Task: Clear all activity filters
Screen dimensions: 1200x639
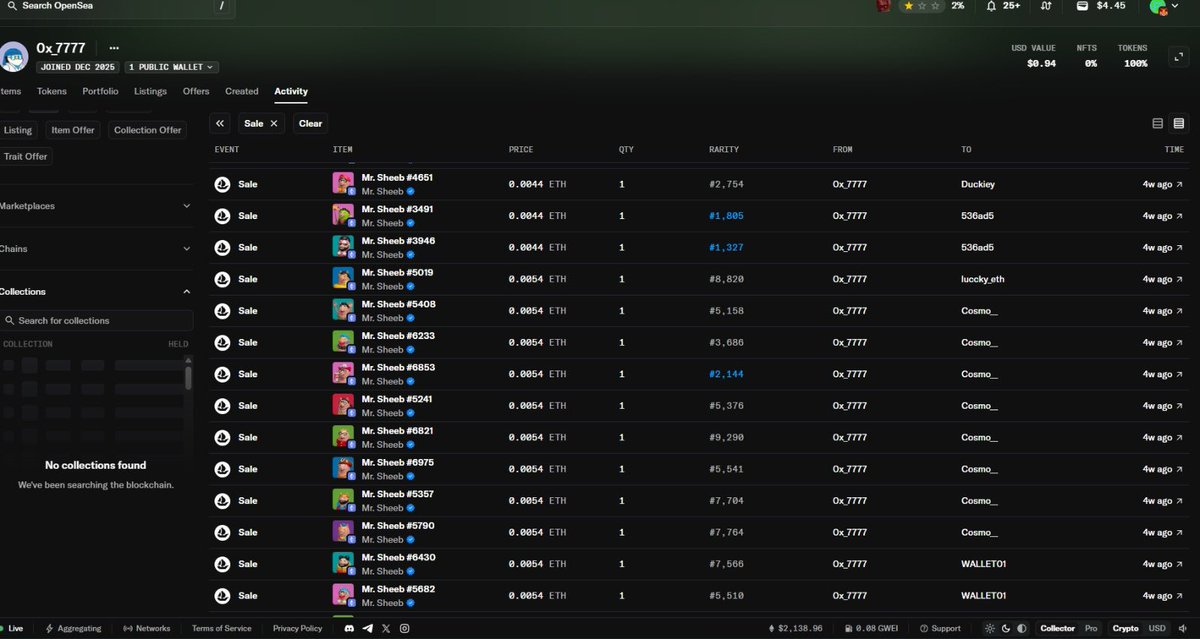Action: [x=310, y=123]
